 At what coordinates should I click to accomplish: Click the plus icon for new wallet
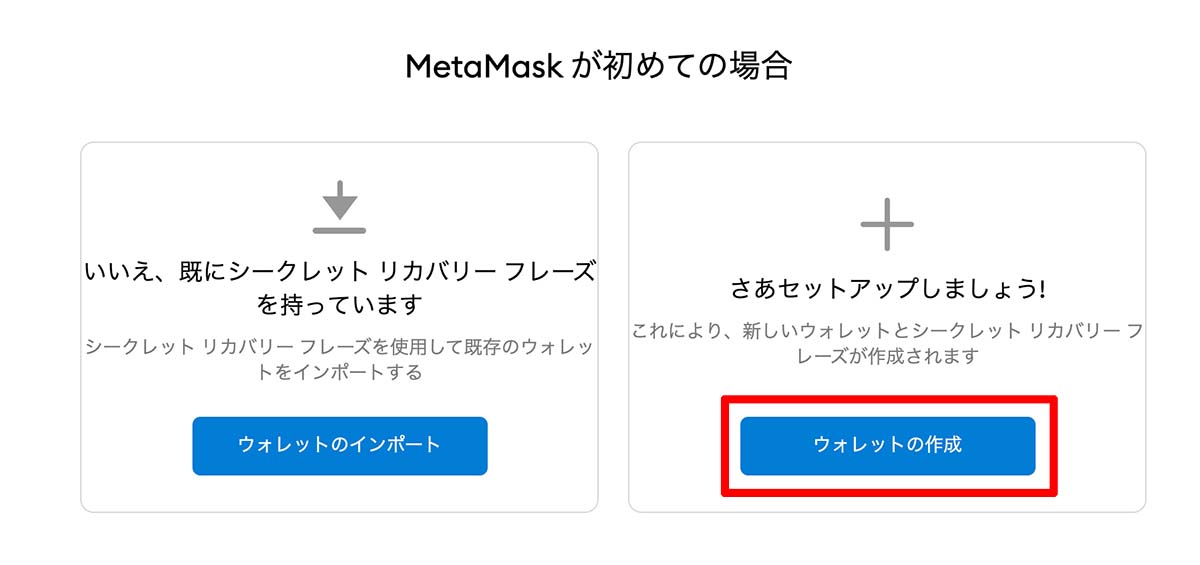tap(887, 223)
